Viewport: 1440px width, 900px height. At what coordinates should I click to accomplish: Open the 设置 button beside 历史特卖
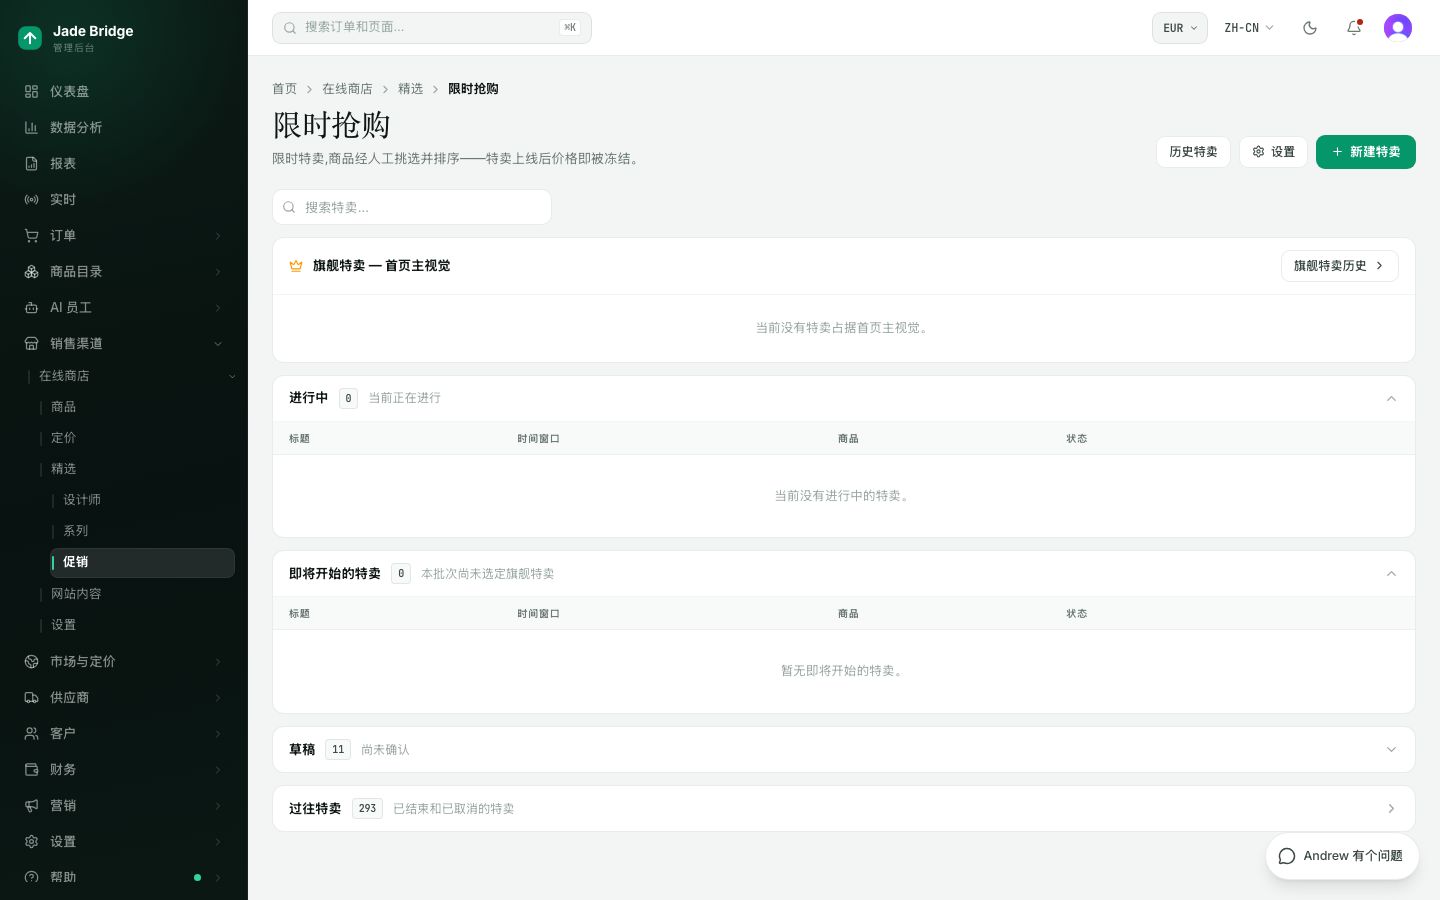click(1273, 152)
